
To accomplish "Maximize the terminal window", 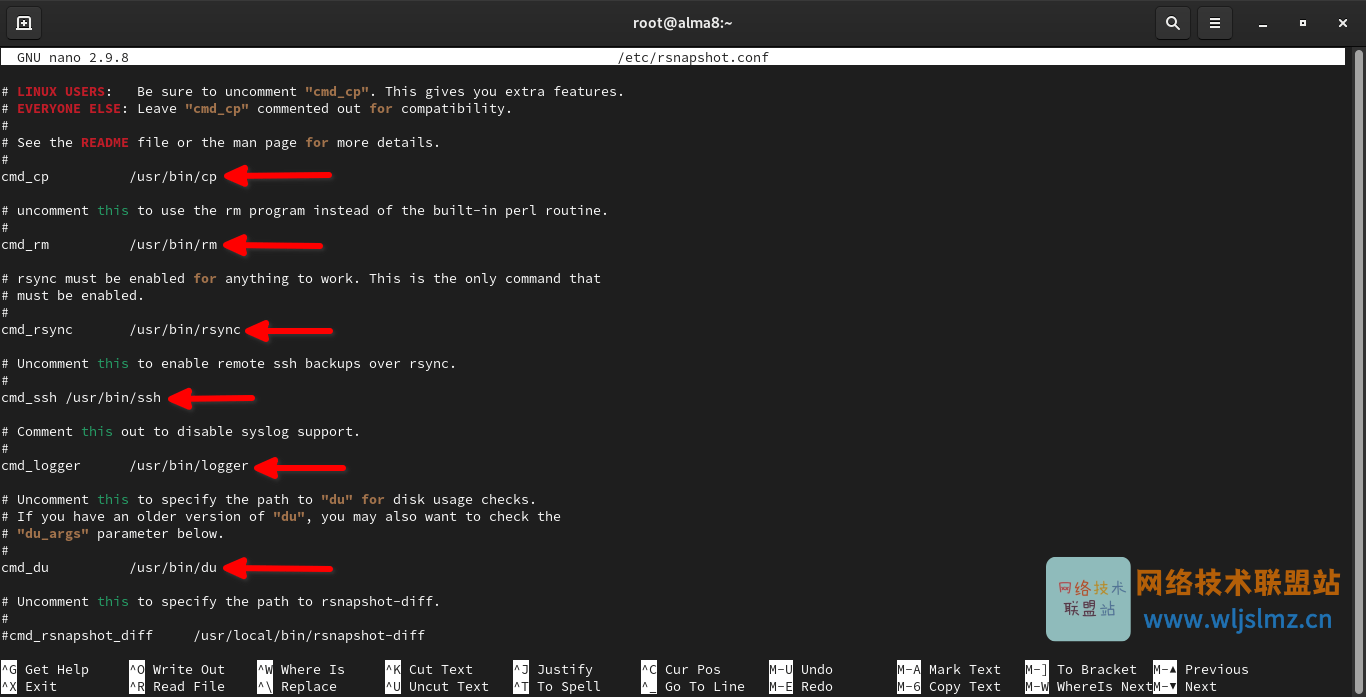I will pyautogui.click(x=1302, y=22).
